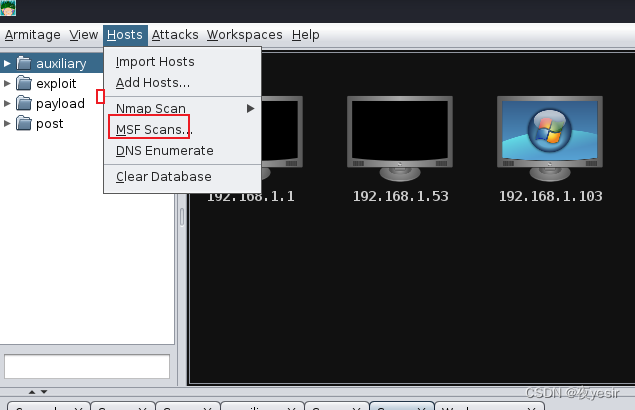Select the Windows host 192.168.1.103 icon
The height and width of the screenshot is (410, 635).
coord(550,138)
